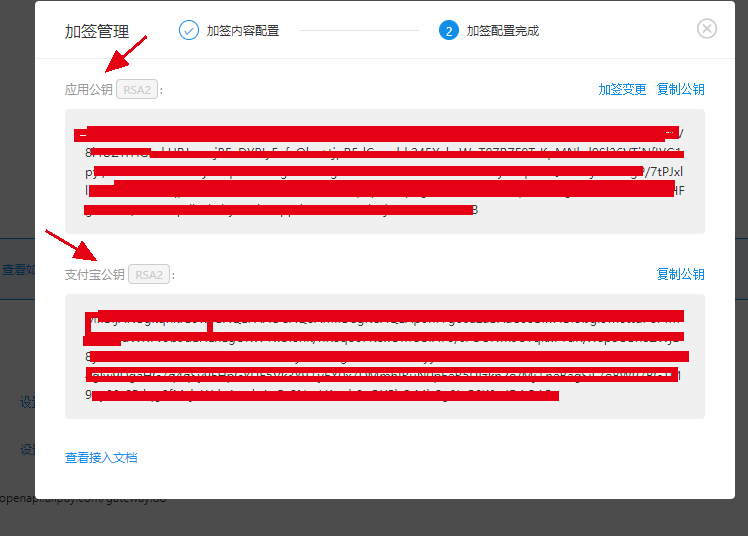Select the 加签管理 dialog title
Image resolution: width=748 pixels, height=536 pixels.
[97, 31]
